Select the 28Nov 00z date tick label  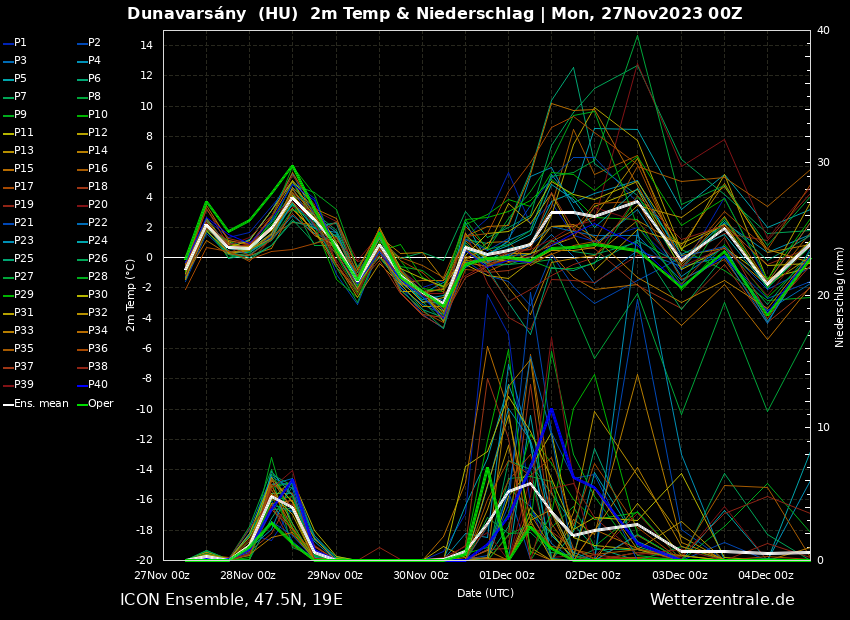(248, 575)
